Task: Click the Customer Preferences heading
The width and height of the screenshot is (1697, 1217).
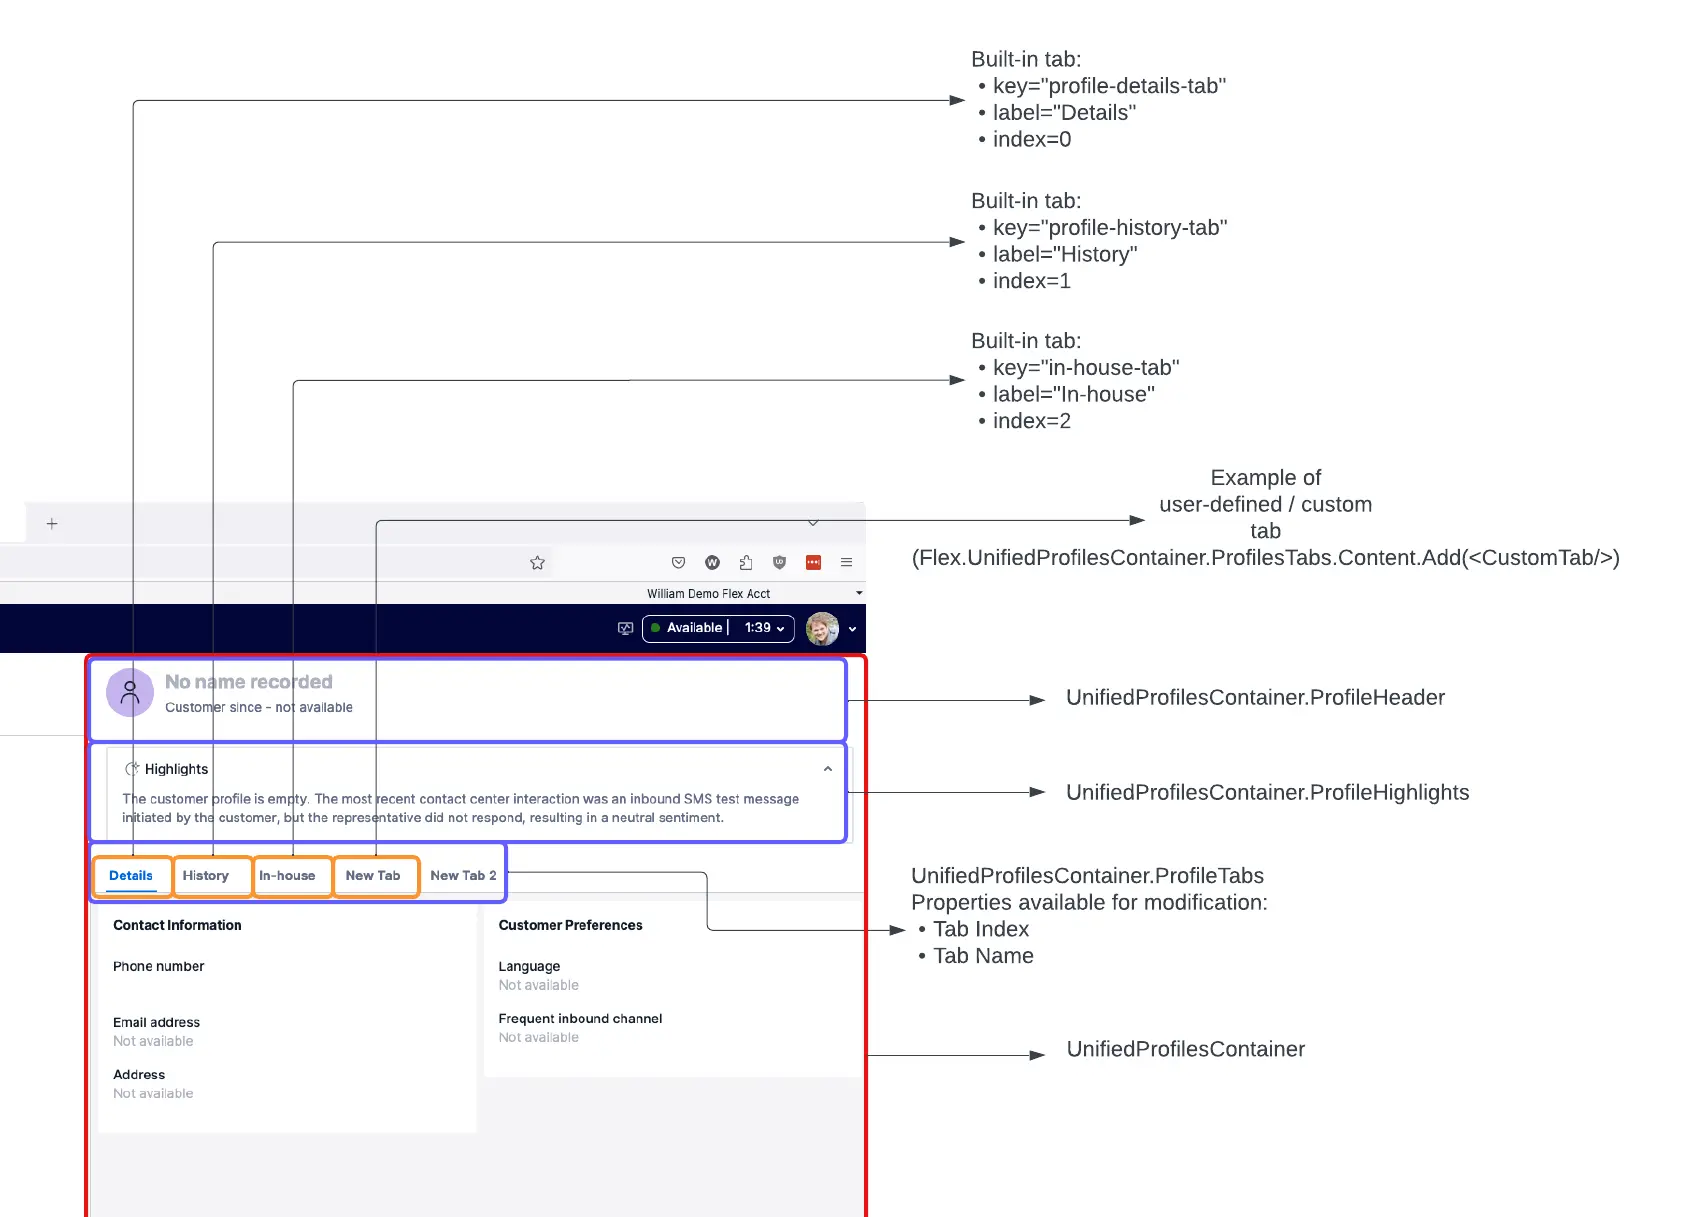Action: (x=570, y=926)
